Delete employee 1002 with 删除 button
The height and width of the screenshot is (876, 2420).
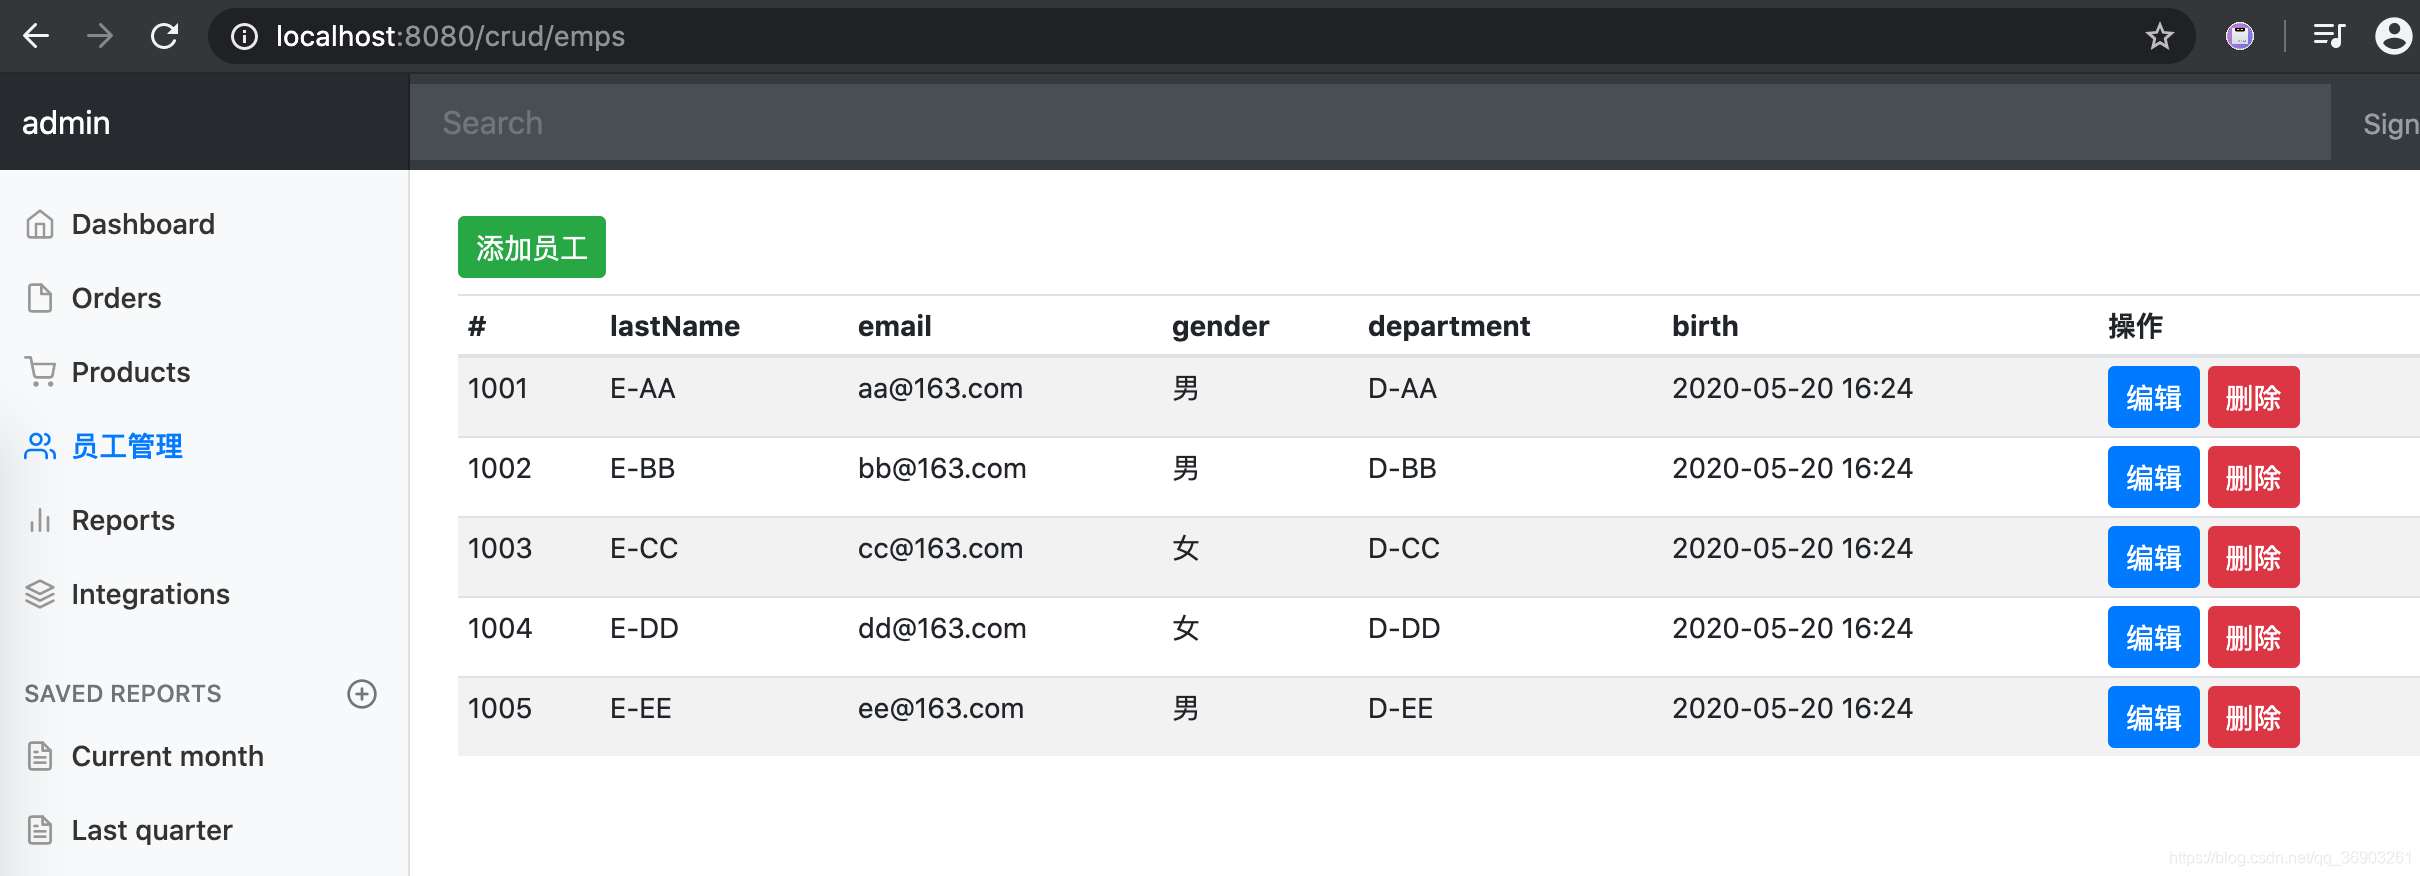(x=2254, y=477)
